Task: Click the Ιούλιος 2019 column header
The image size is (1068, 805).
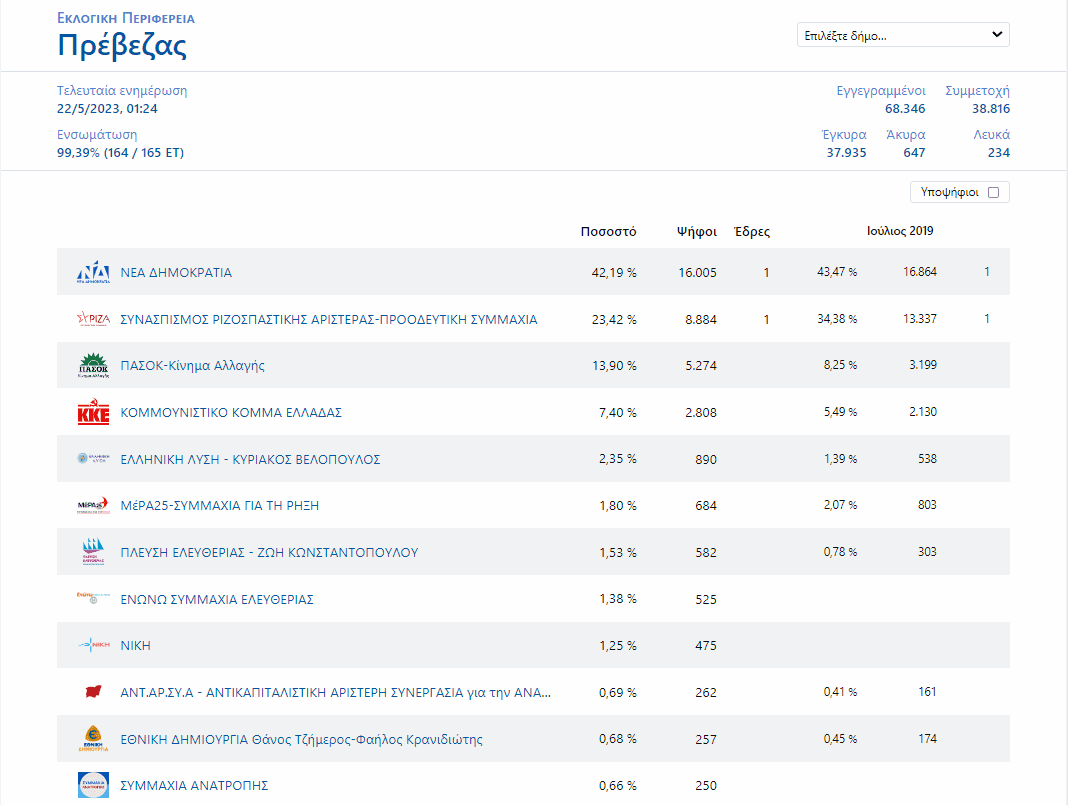Action: click(900, 231)
